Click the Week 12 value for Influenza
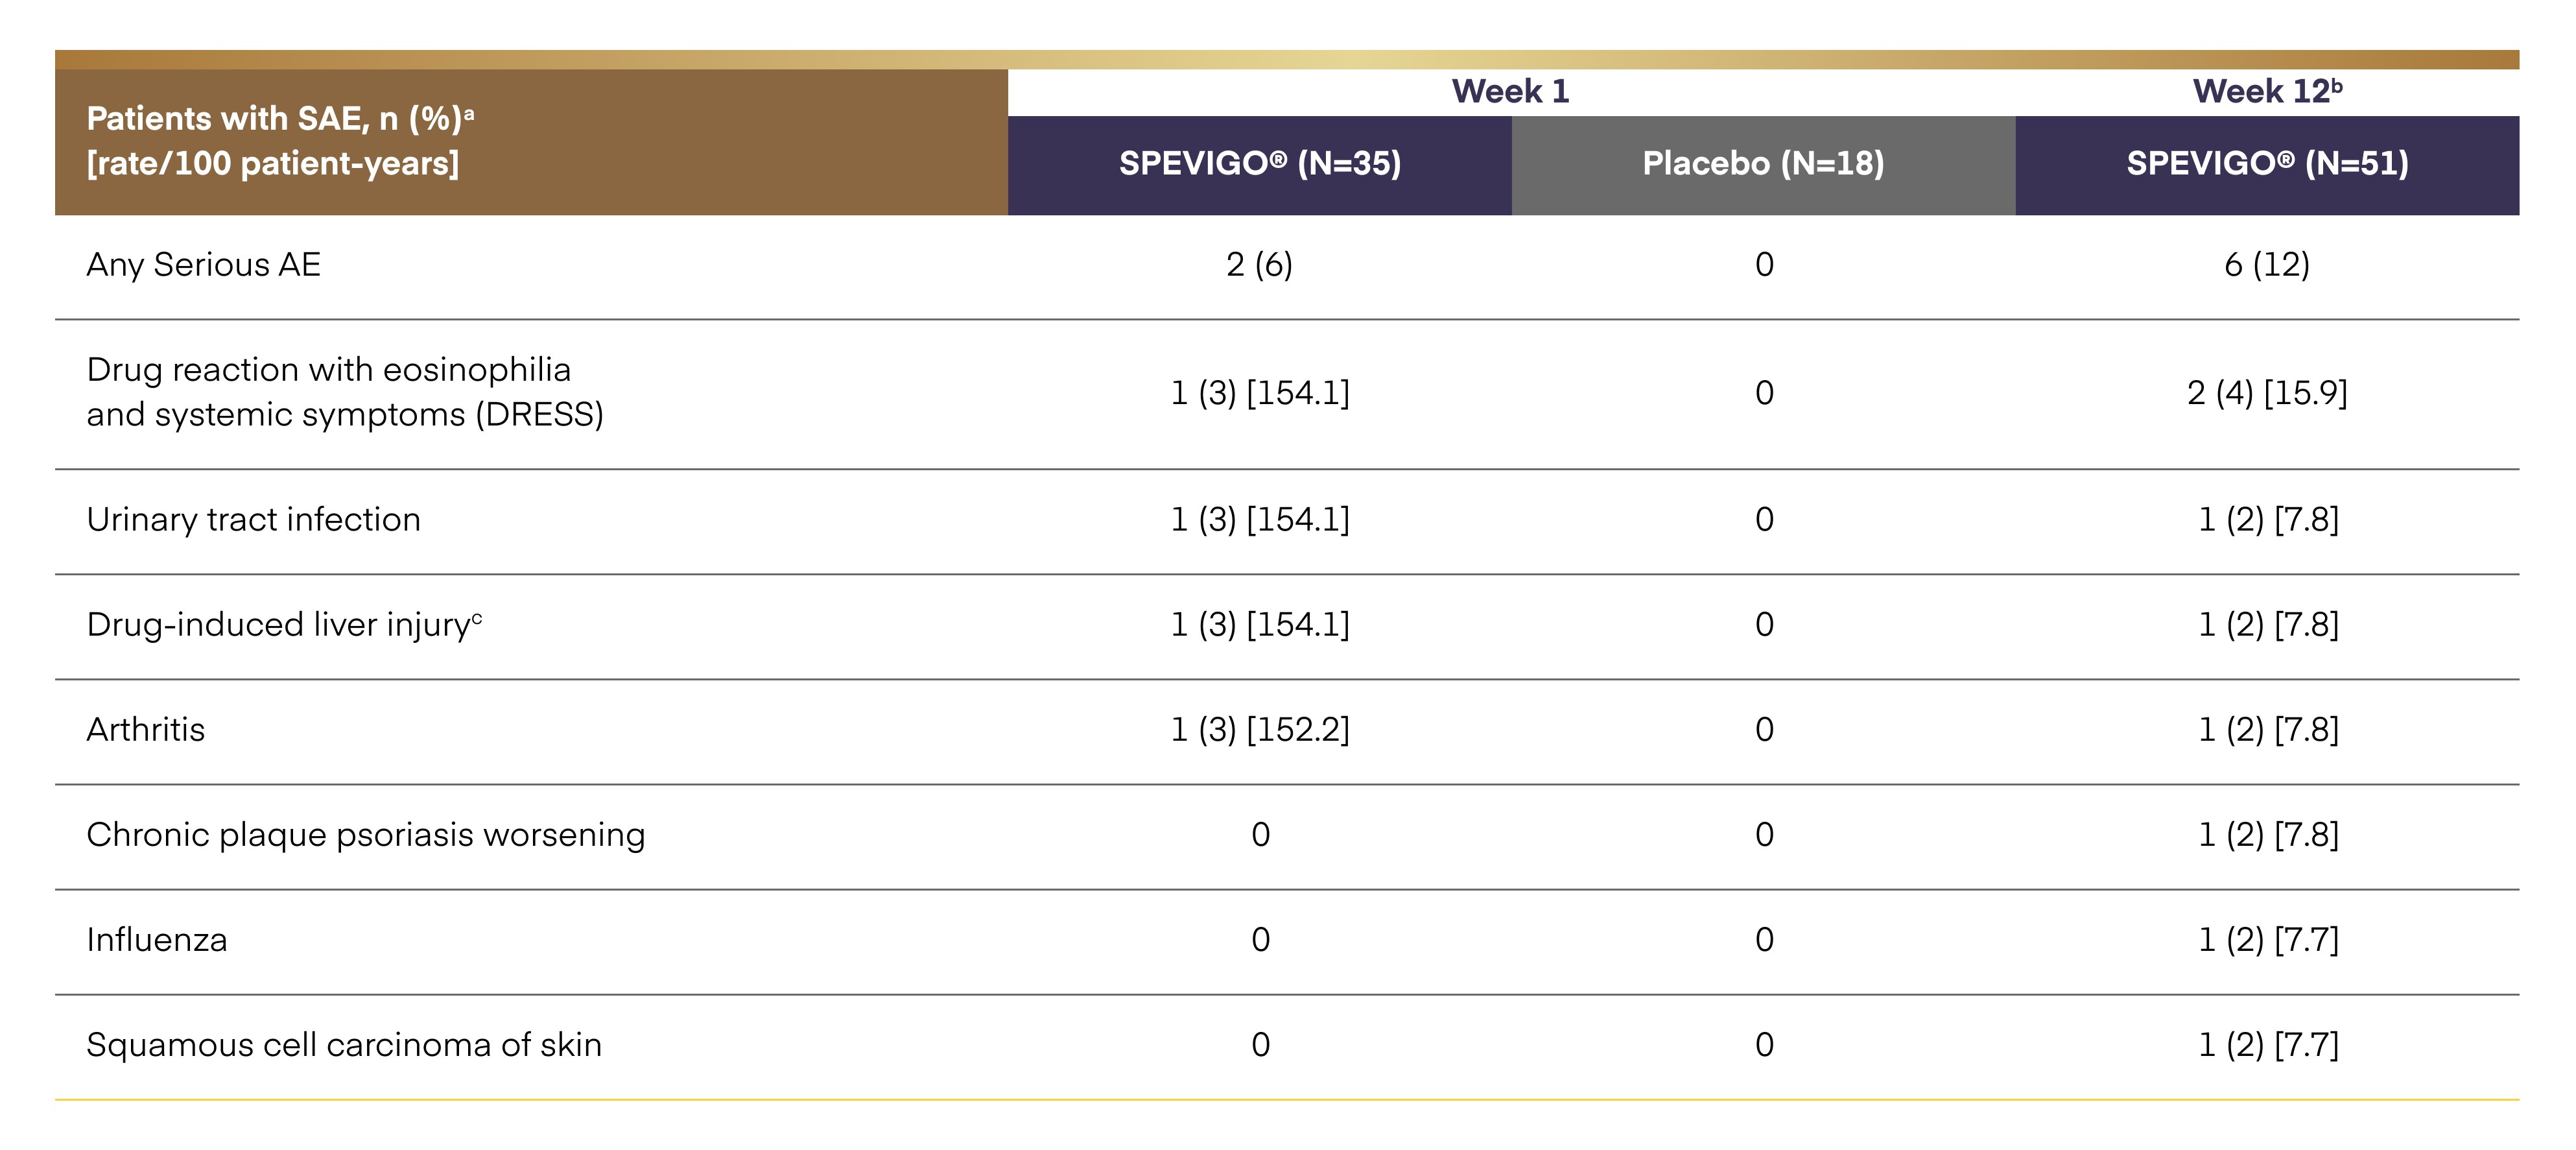 point(2268,940)
